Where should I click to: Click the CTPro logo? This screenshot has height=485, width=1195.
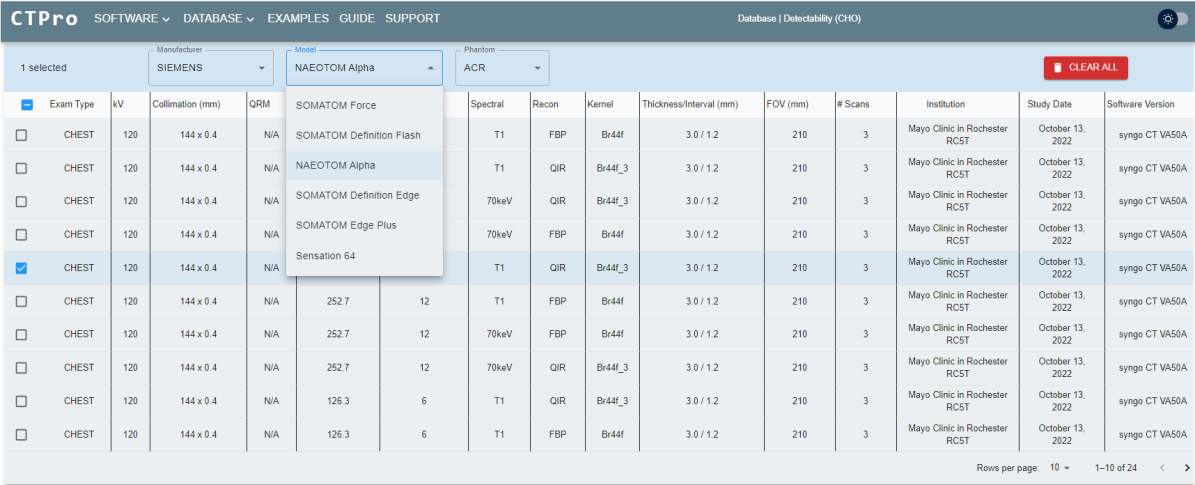click(46, 19)
